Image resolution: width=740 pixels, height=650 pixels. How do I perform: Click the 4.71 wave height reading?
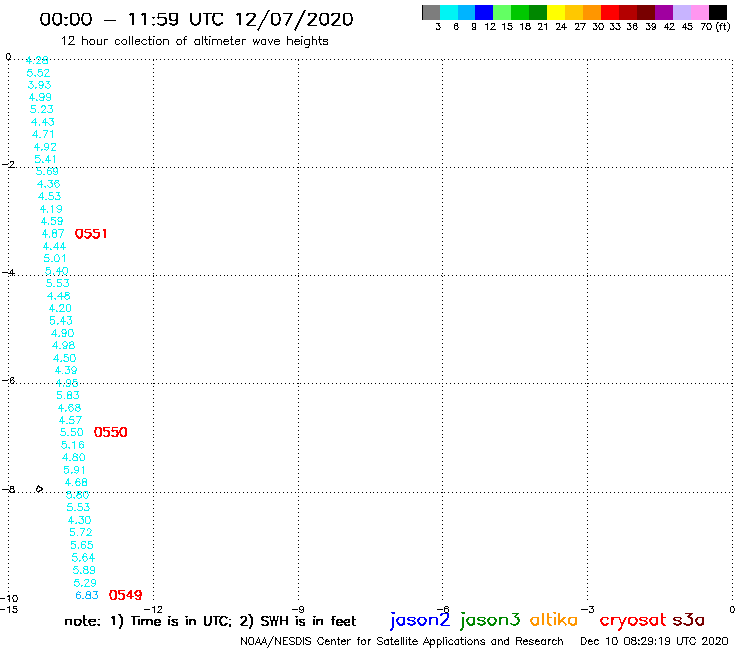[x=43, y=134]
